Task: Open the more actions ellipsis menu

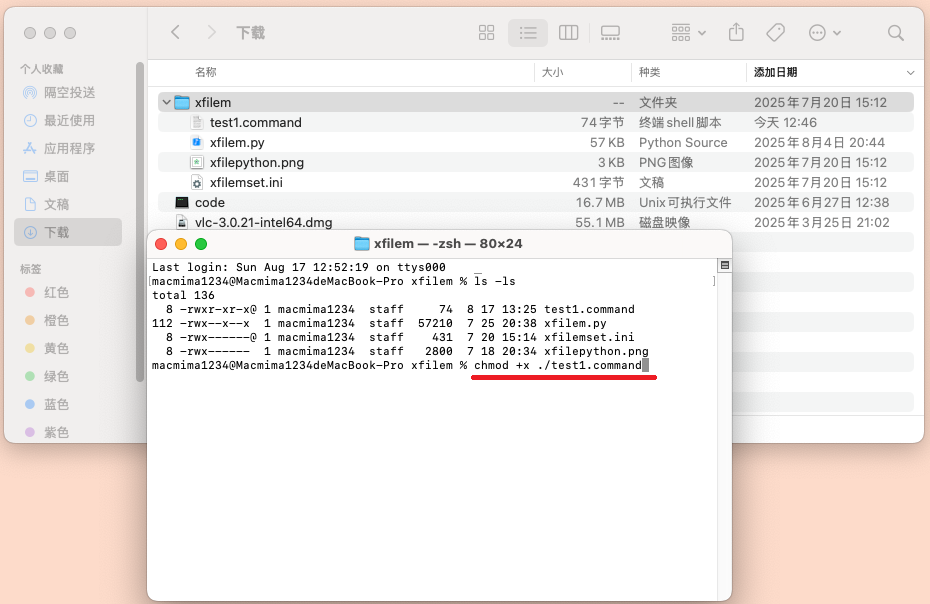Action: click(823, 33)
